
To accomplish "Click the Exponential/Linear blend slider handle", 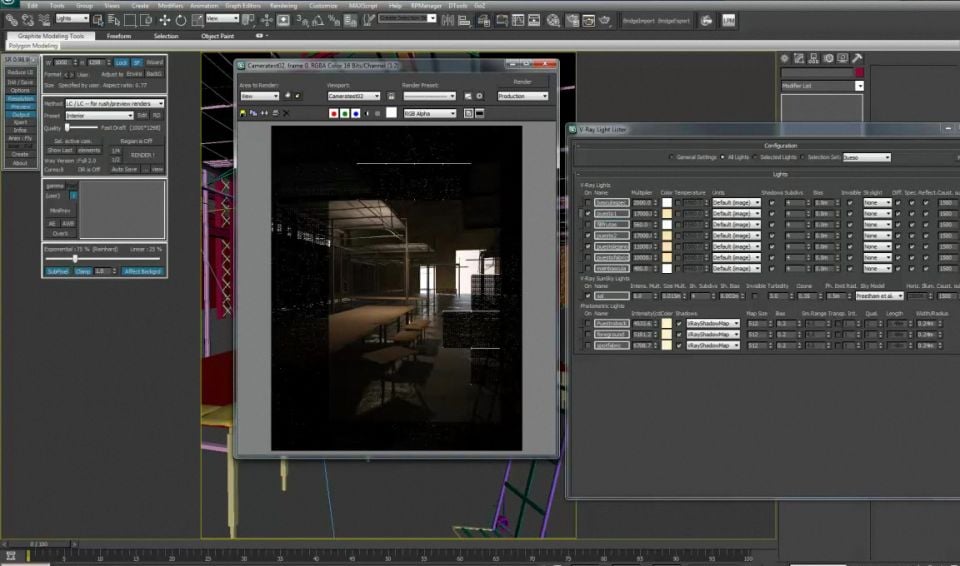I will pyautogui.click(x=75, y=258).
